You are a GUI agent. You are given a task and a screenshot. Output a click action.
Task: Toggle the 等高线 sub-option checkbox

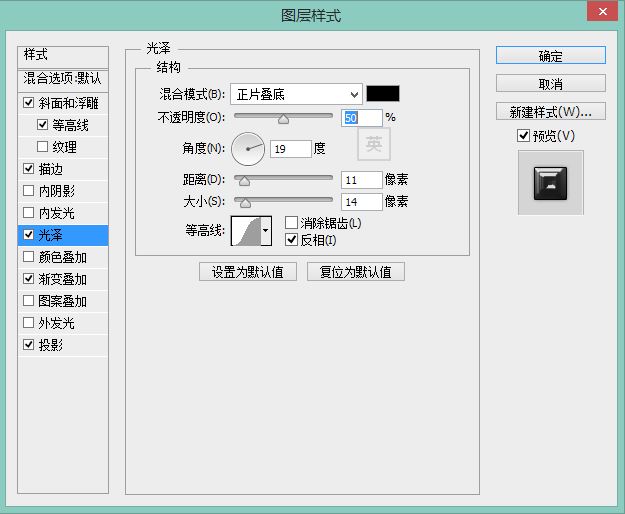[x=42, y=125]
